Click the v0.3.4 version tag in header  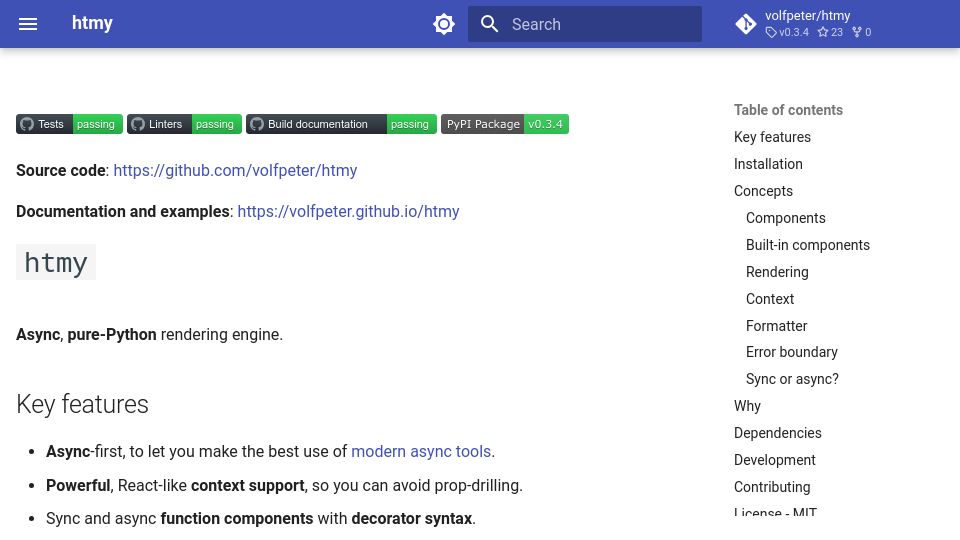click(787, 32)
